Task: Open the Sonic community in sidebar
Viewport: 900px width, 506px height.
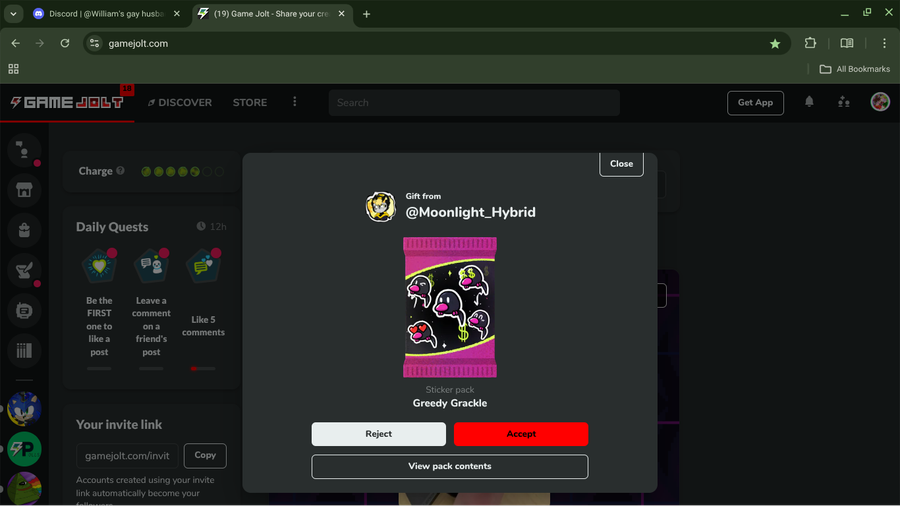Action: point(24,408)
